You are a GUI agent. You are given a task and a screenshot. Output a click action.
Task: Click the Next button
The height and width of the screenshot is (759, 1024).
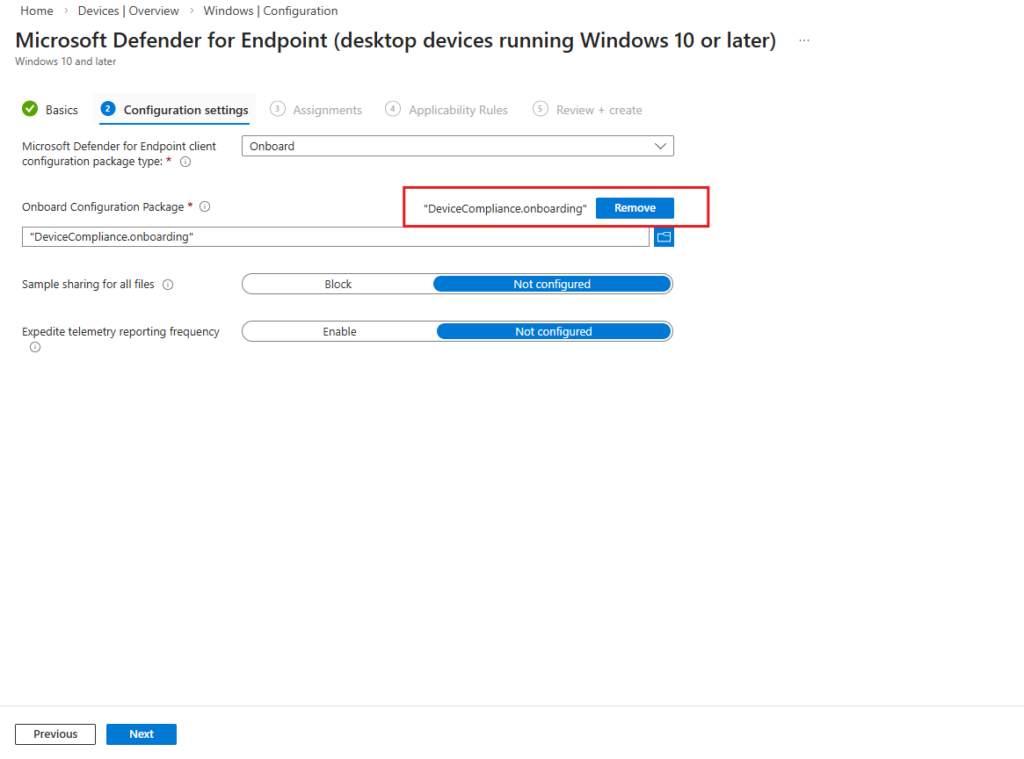141,734
